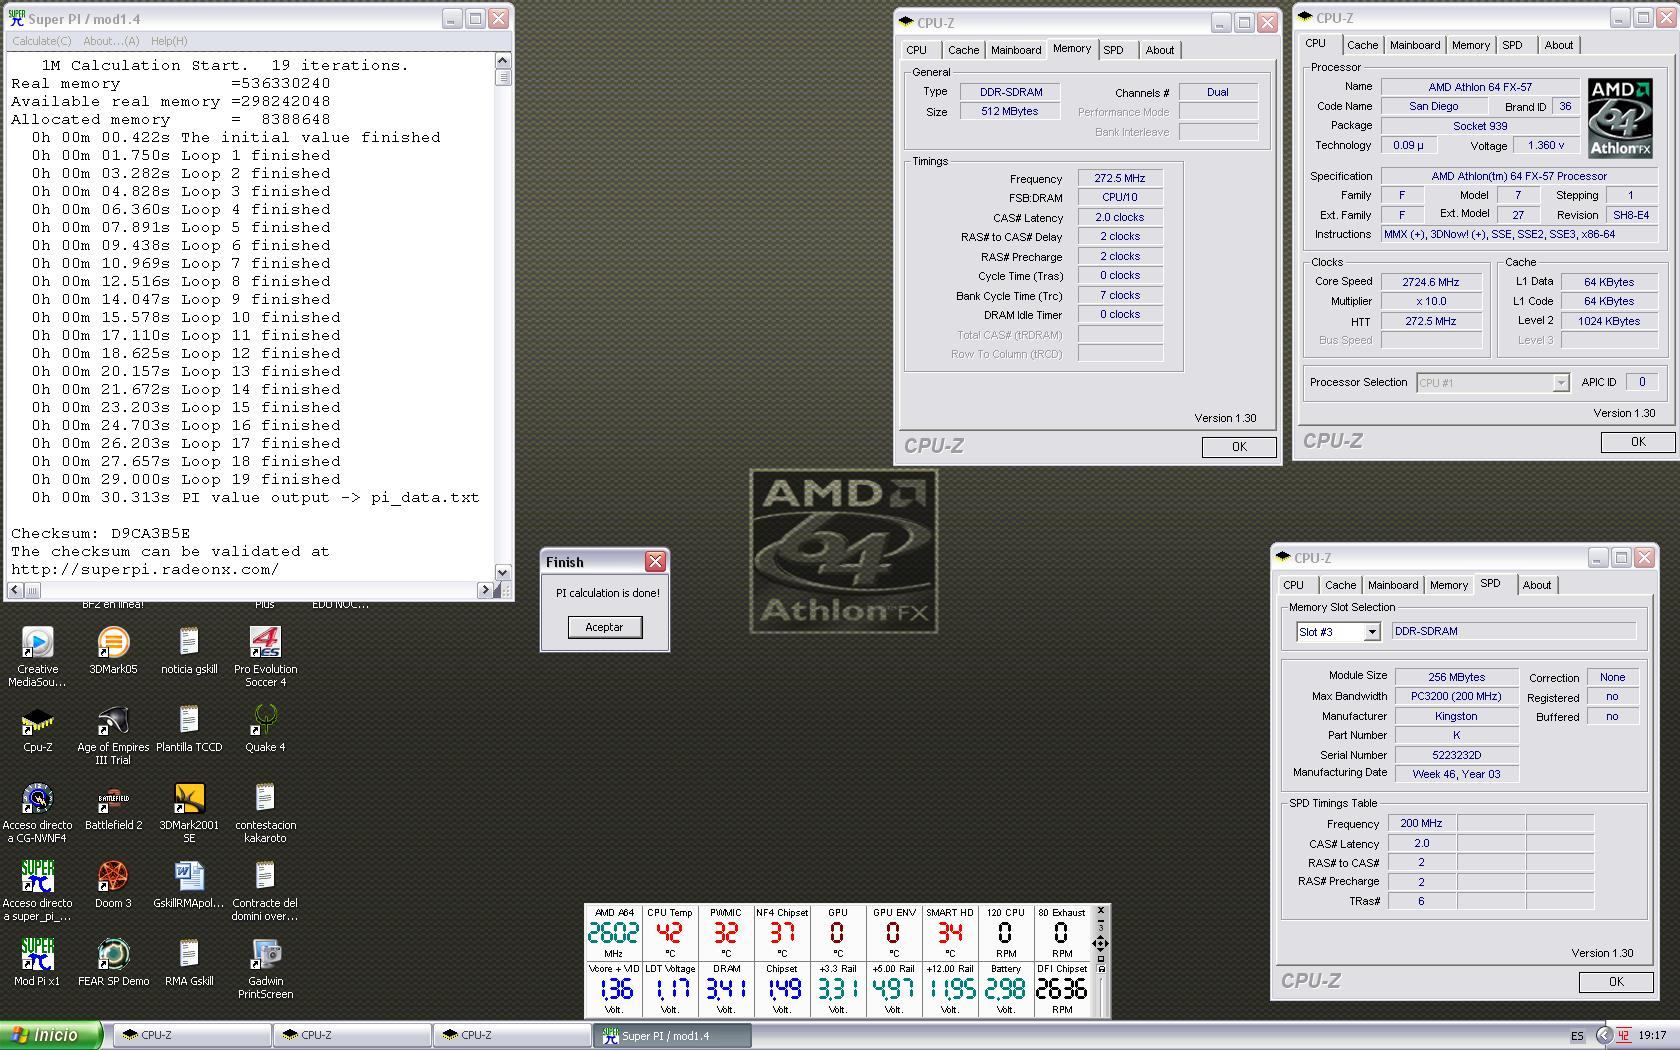Click the Kingston manufacturer value
The image size is (1680, 1050).
click(1456, 717)
